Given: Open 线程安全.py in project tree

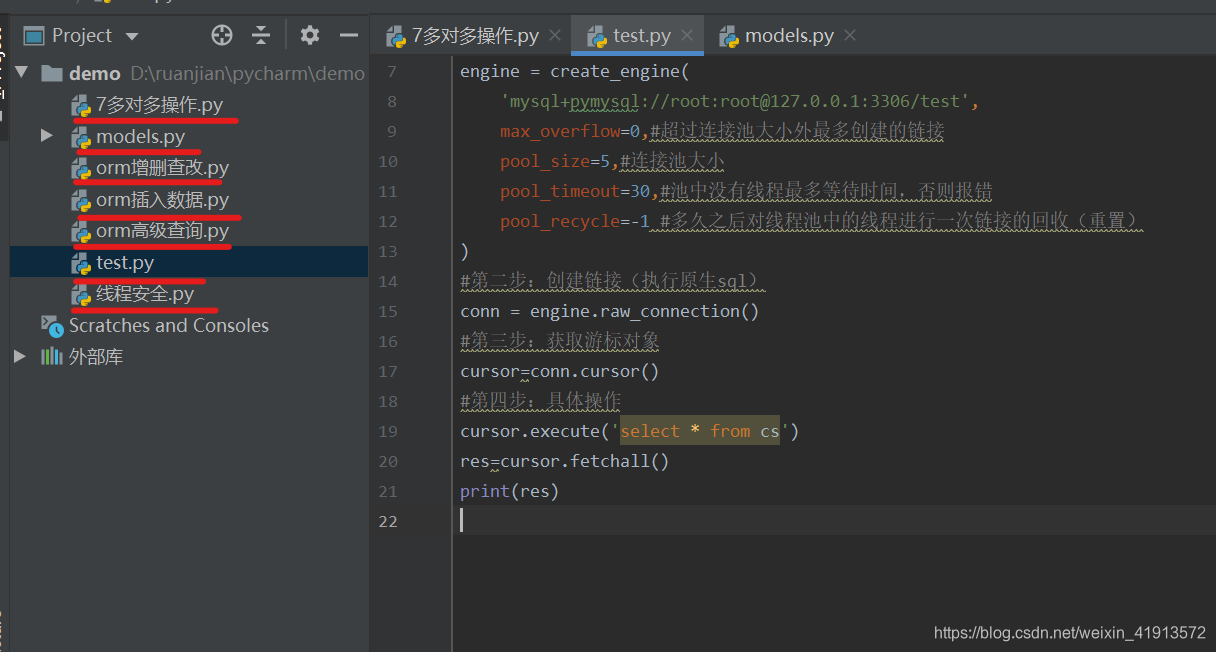Looking at the screenshot, I should coord(145,294).
